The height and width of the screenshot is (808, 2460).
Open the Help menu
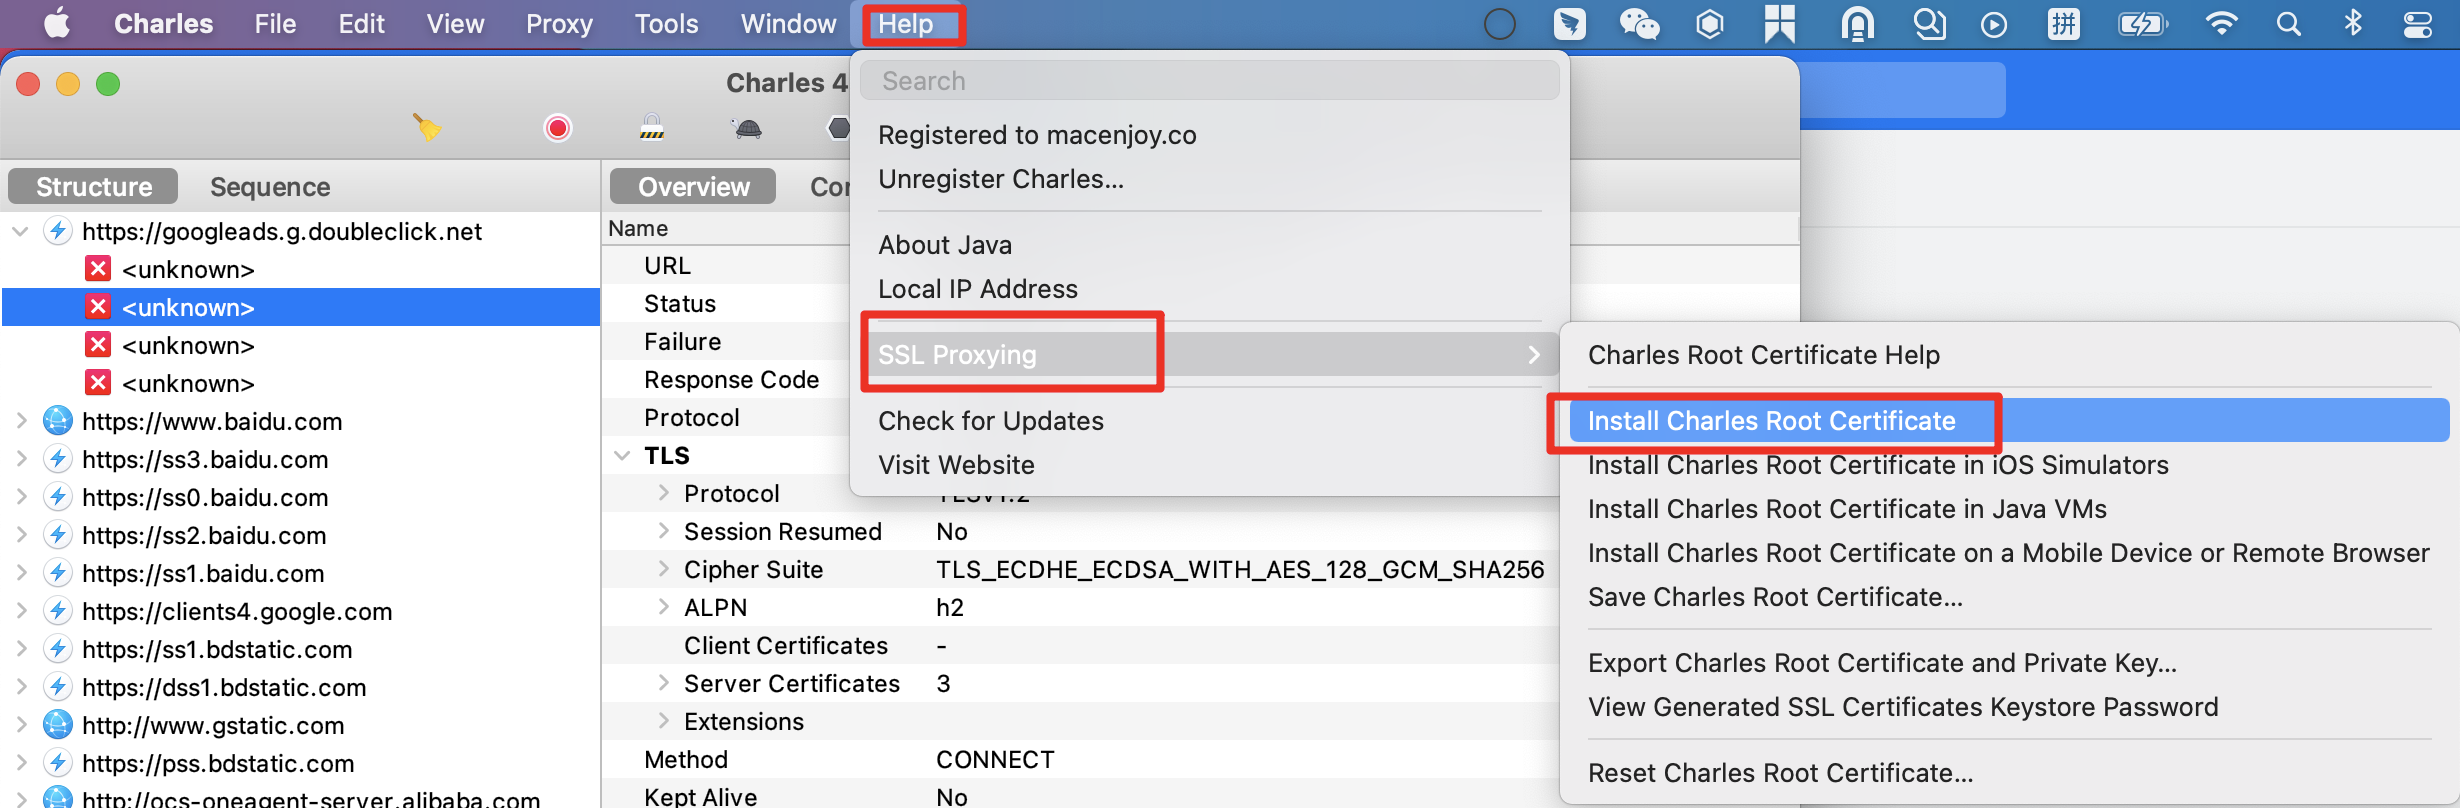[x=906, y=23]
